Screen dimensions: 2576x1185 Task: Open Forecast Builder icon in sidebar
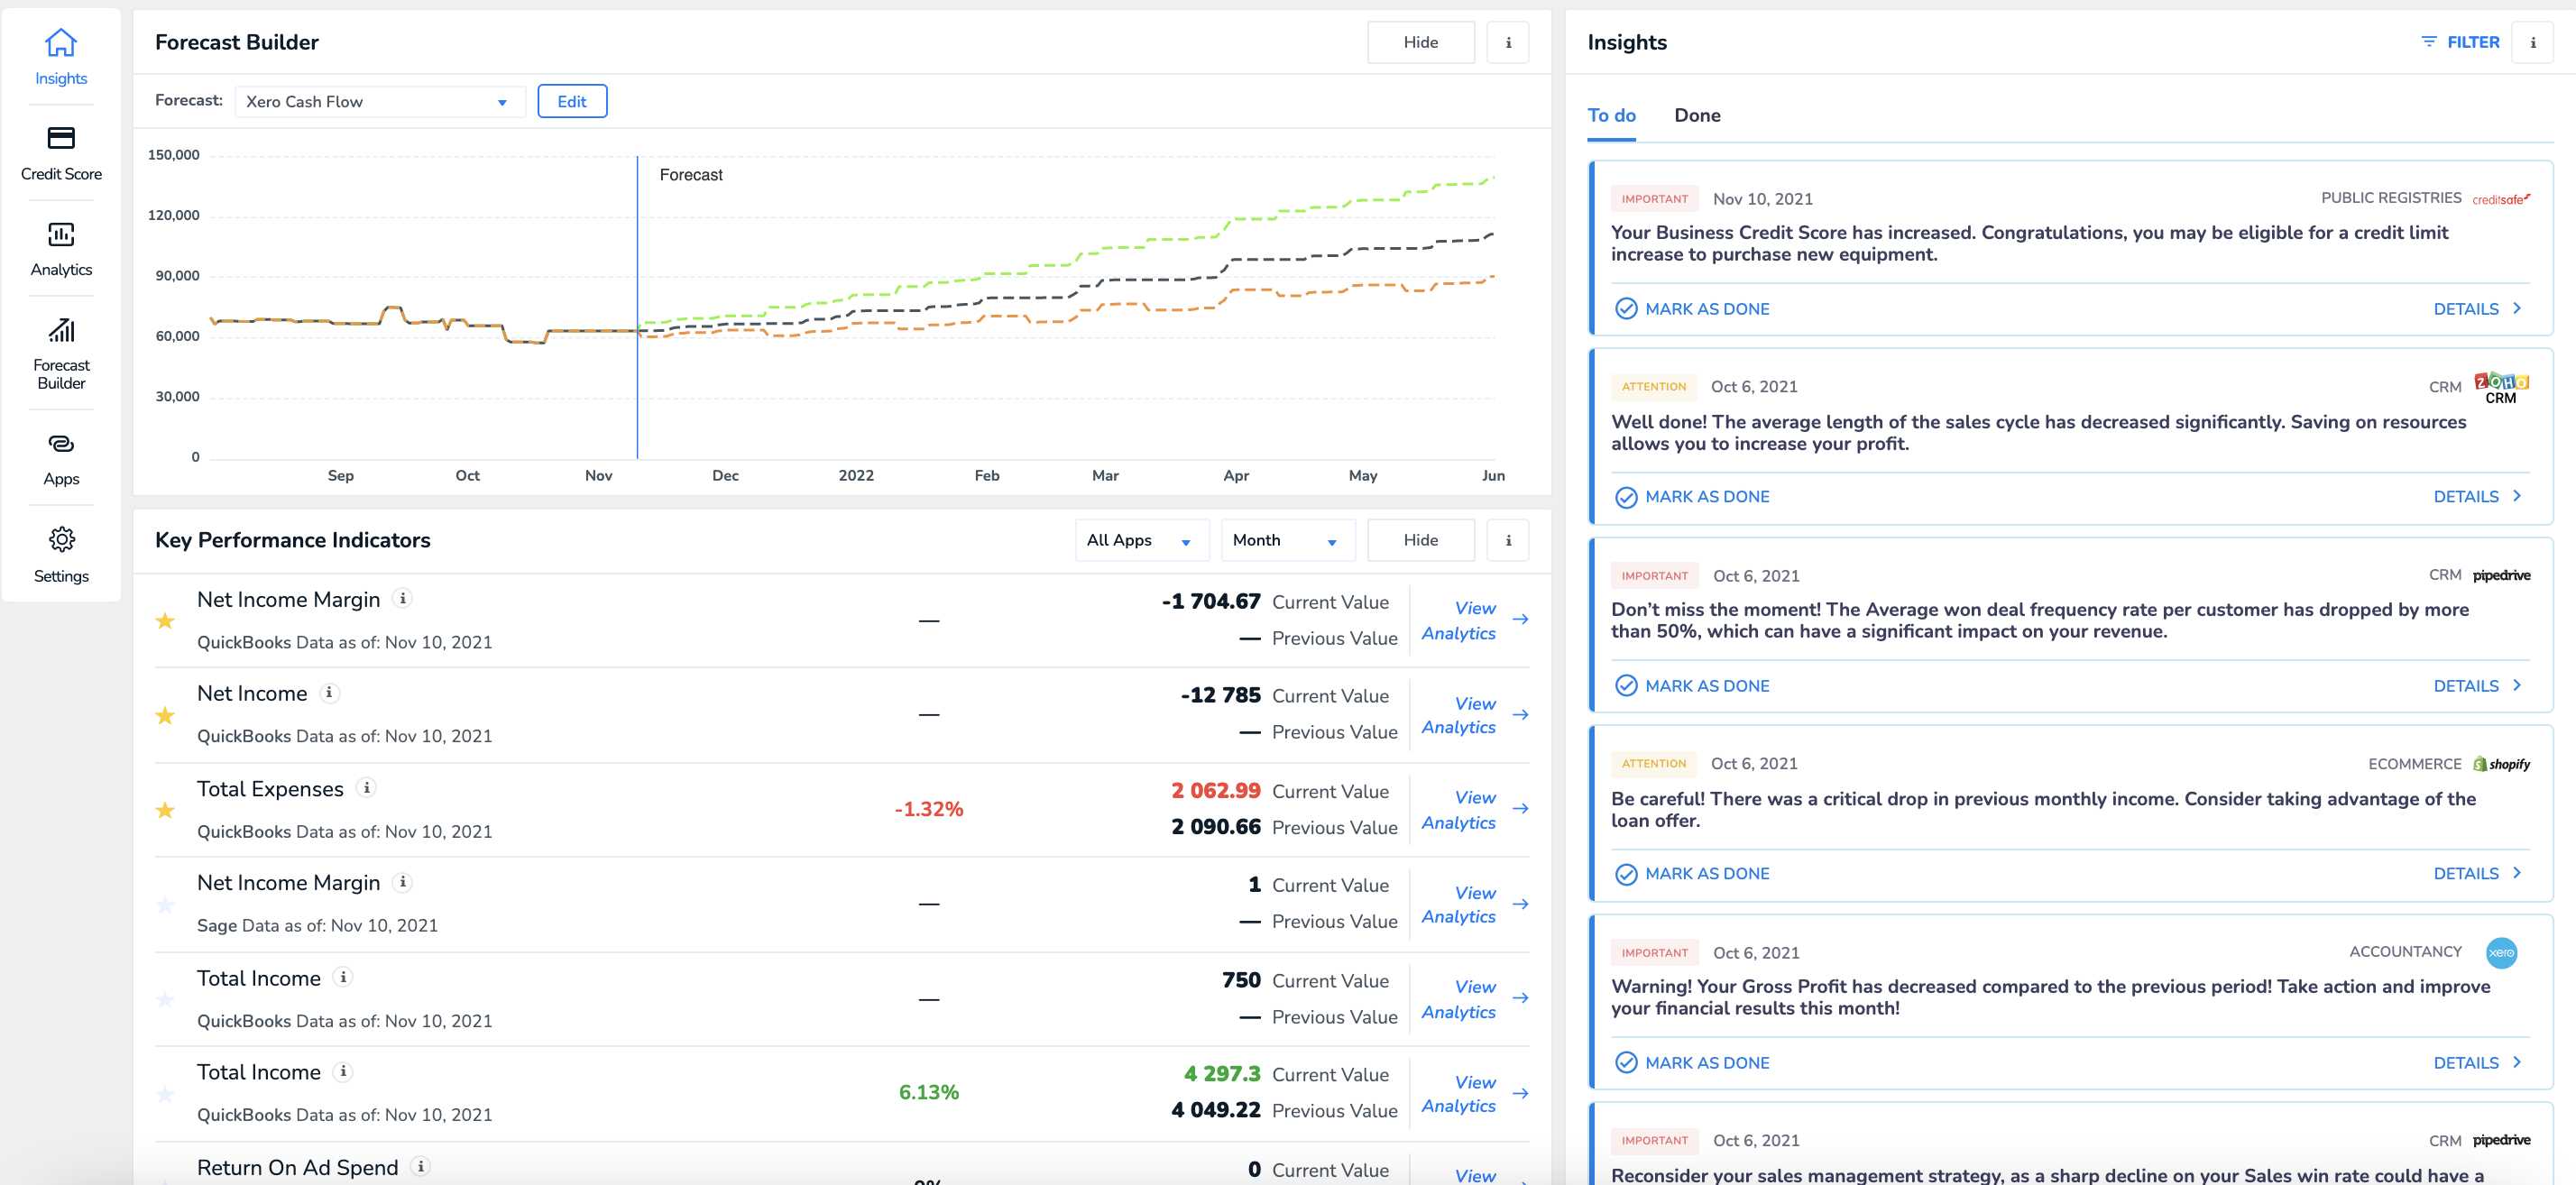(x=61, y=330)
